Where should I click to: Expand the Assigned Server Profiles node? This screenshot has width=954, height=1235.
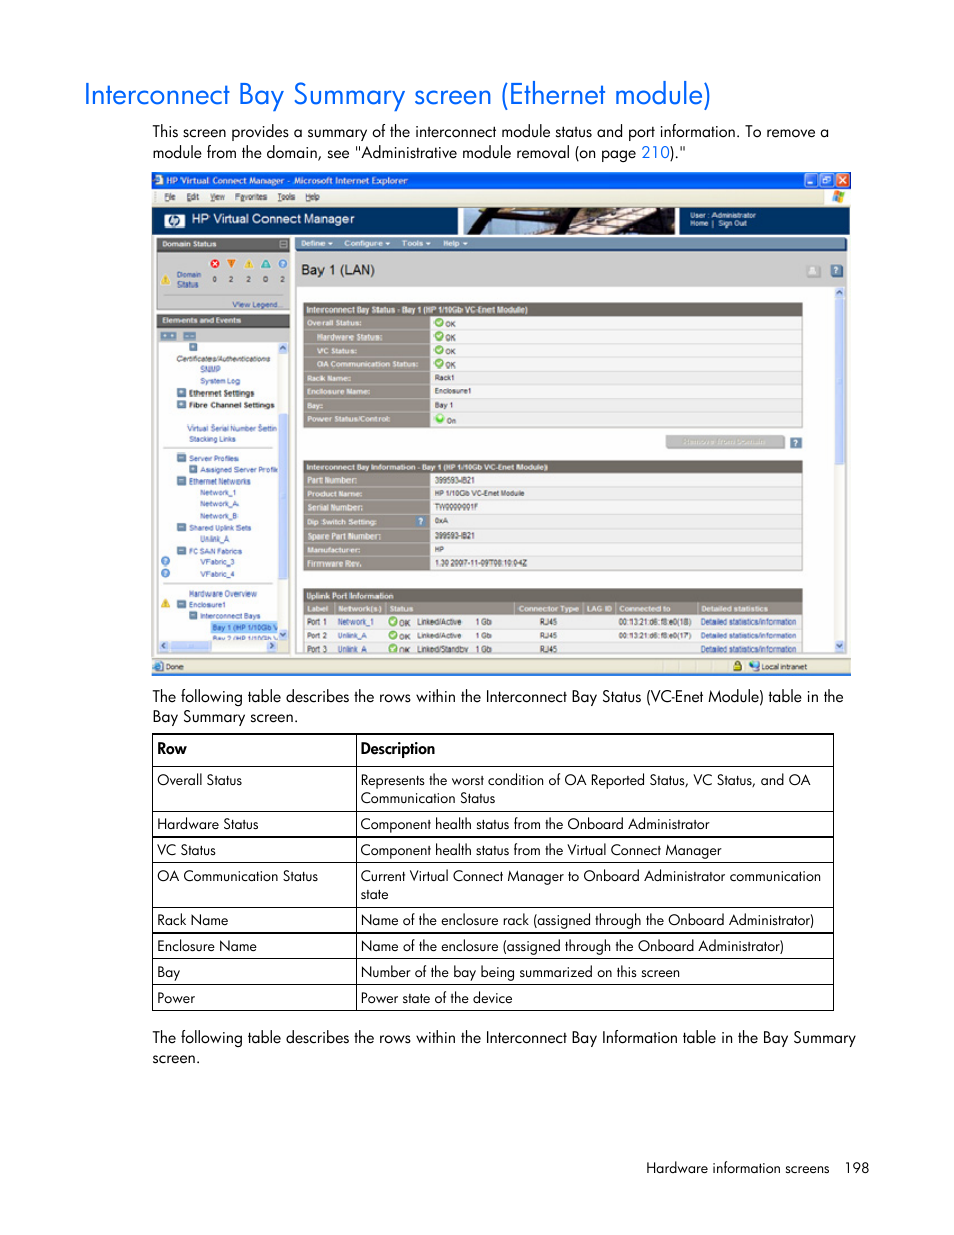tap(193, 469)
